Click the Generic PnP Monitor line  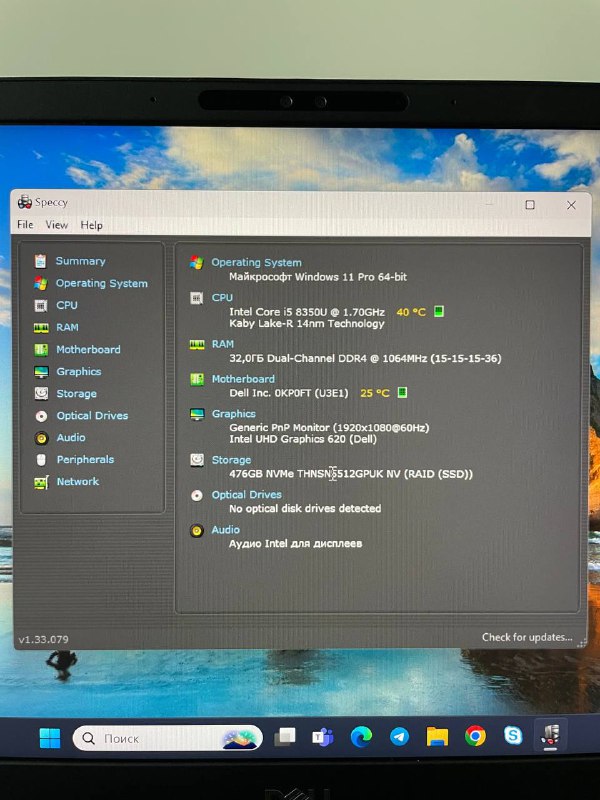[329, 428]
